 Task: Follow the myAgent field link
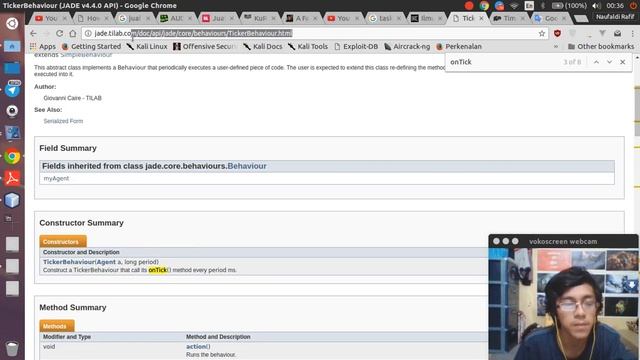coord(56,178)
